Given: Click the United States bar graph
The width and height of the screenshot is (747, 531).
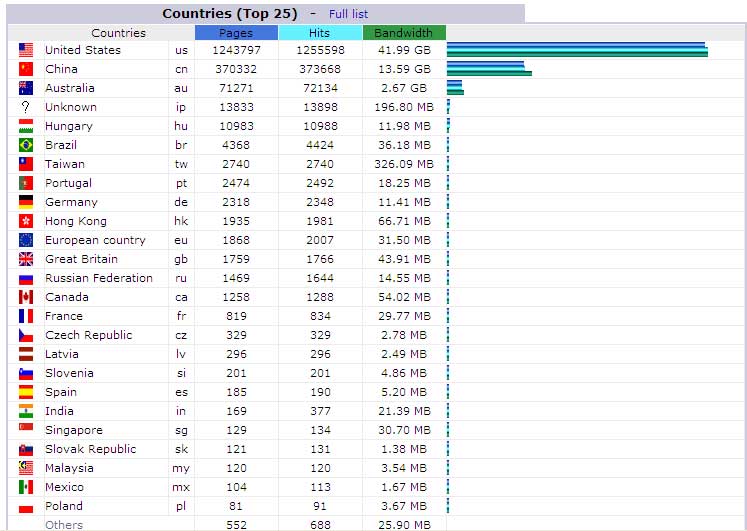Looking at the screenshot, I should pyautogui.click(x=577, y=50).
